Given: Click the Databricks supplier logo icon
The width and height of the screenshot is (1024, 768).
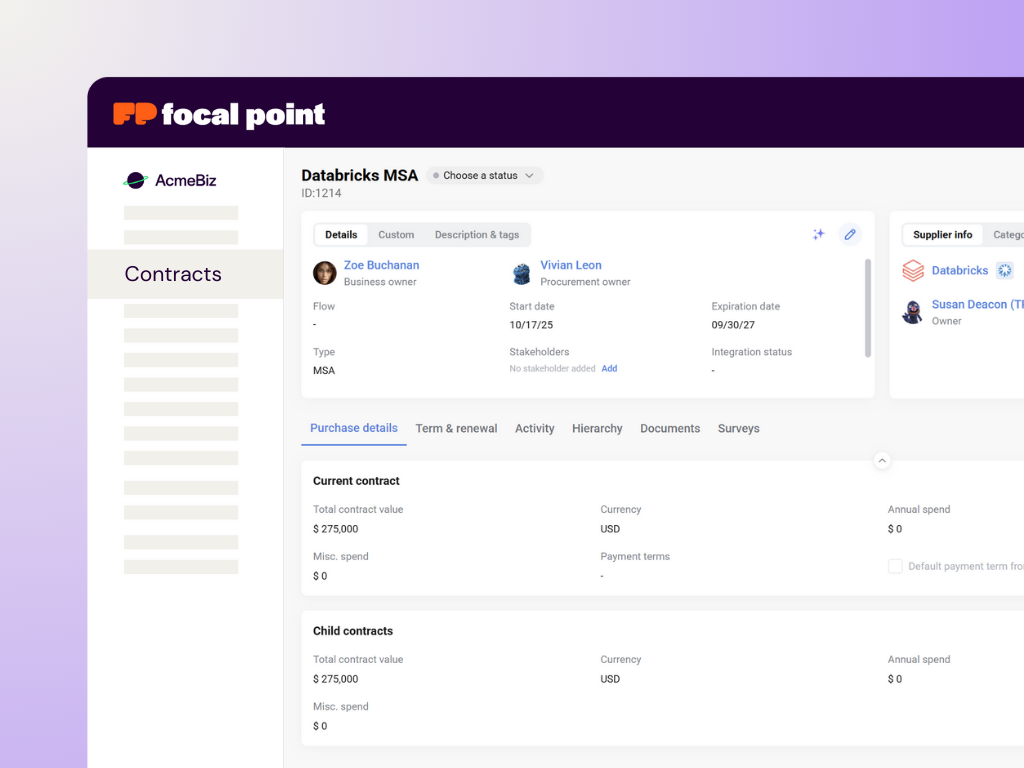Looking at the screenshot, I should (x=913, y=271).
